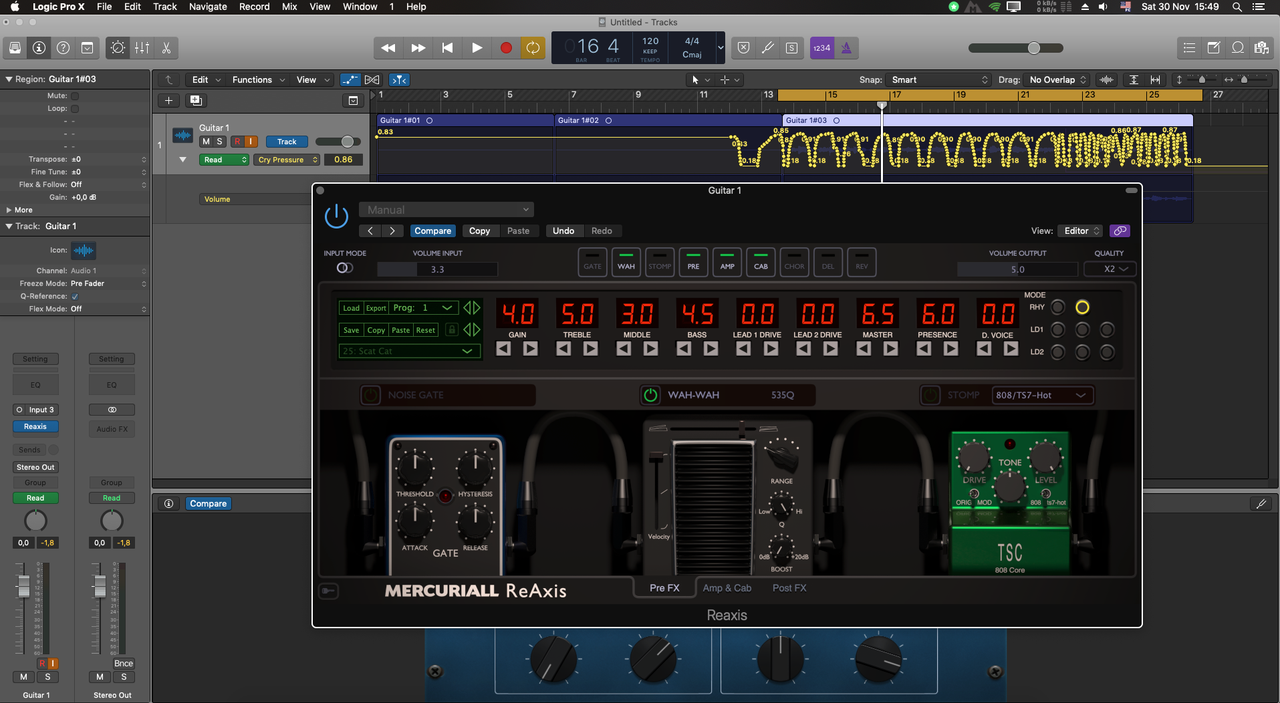Click the Waveform Zoom icon
1280x703 pixels.
[1107, 80]
